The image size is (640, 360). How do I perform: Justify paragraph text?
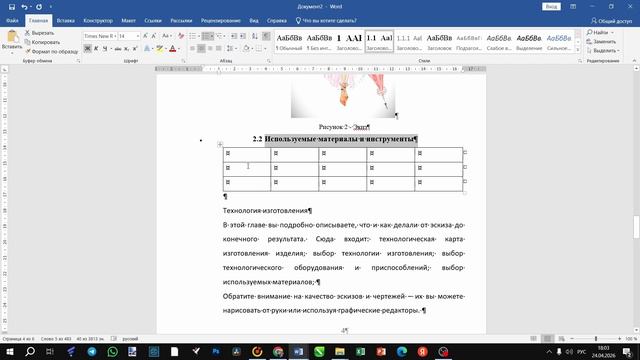click(x=218, y=49)
